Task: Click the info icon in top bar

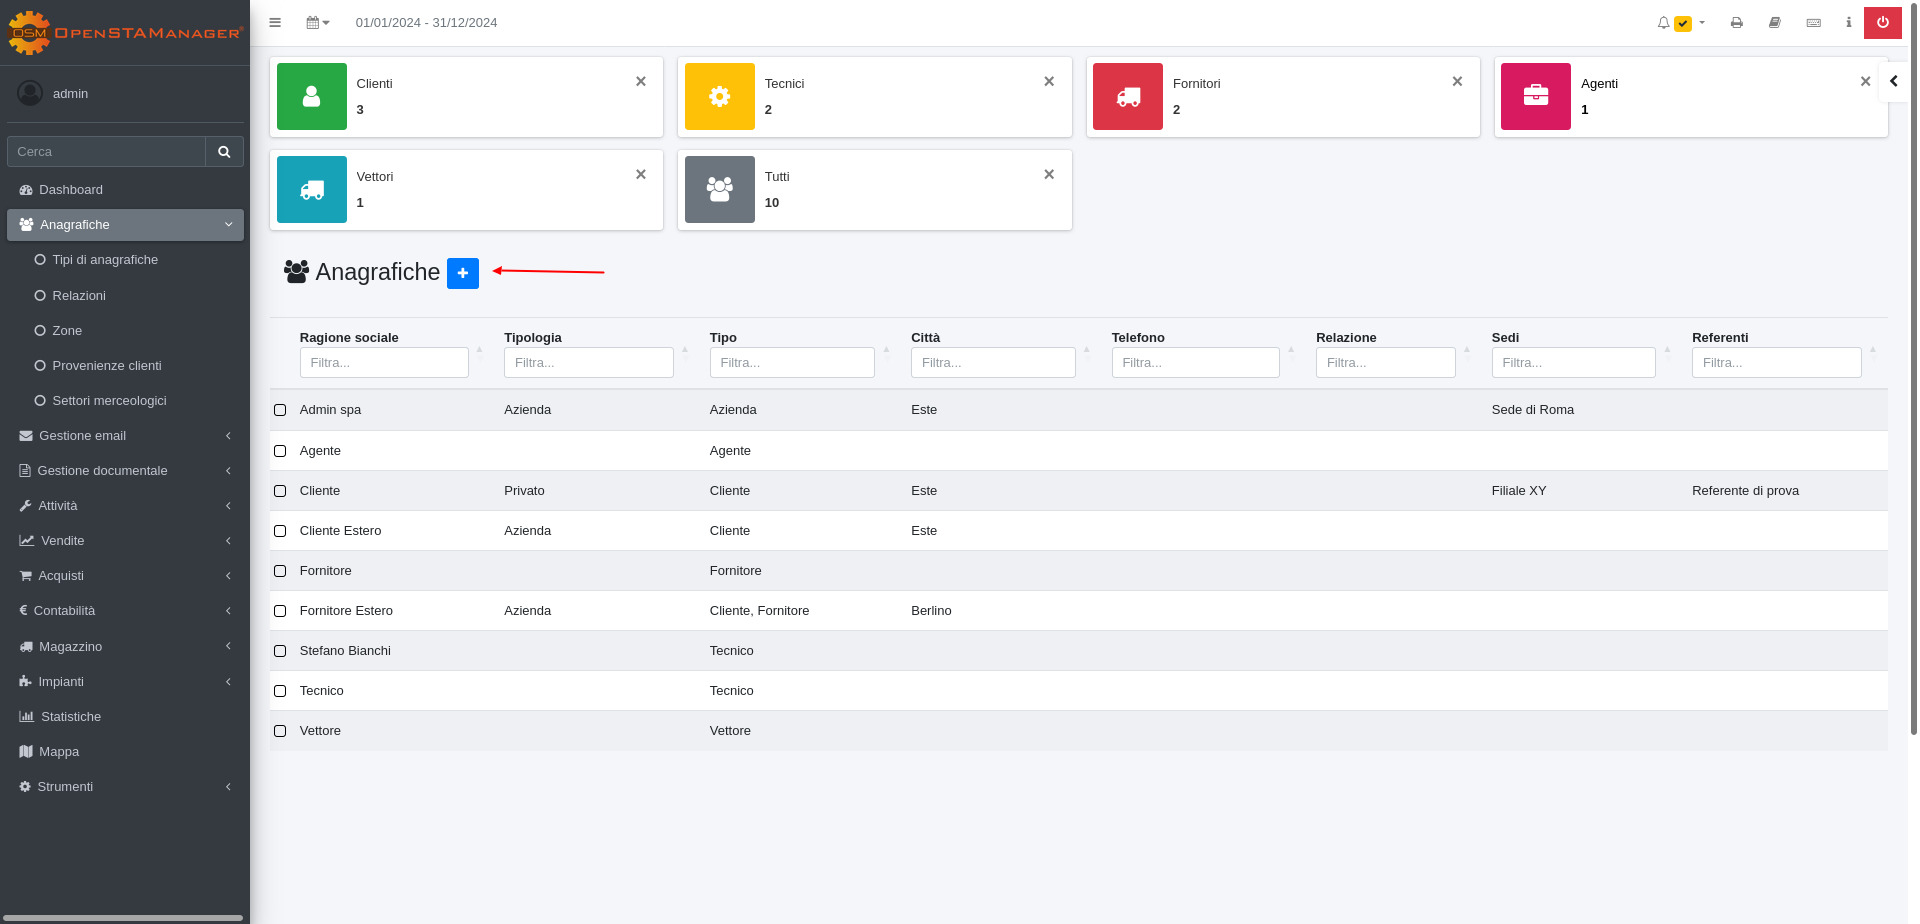Action: coord(1848,22)
